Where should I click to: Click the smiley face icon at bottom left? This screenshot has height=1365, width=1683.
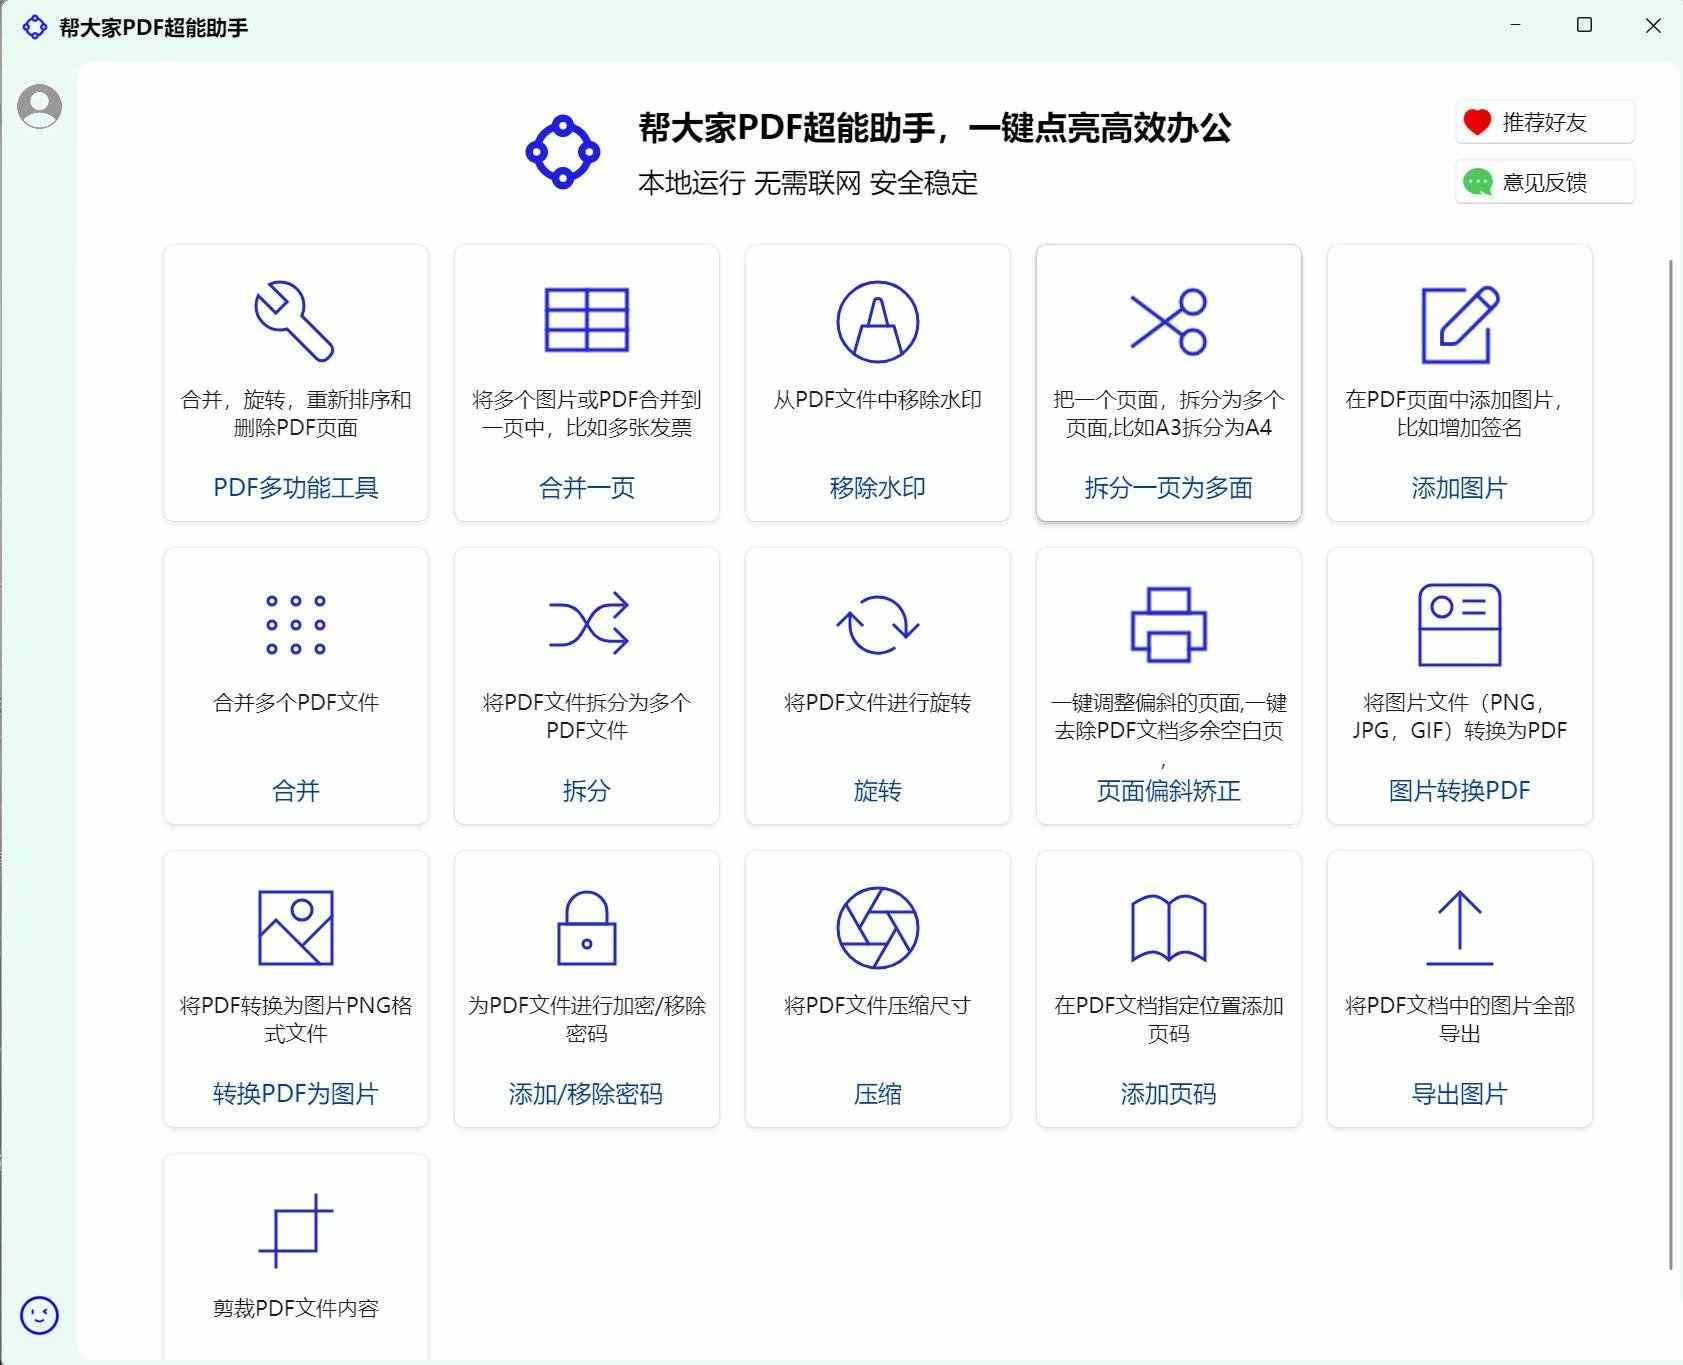pos(39,1316)
